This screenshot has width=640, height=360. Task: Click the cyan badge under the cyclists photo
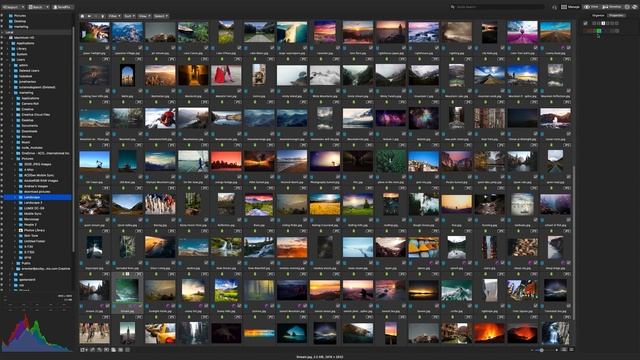coord(147,220)
